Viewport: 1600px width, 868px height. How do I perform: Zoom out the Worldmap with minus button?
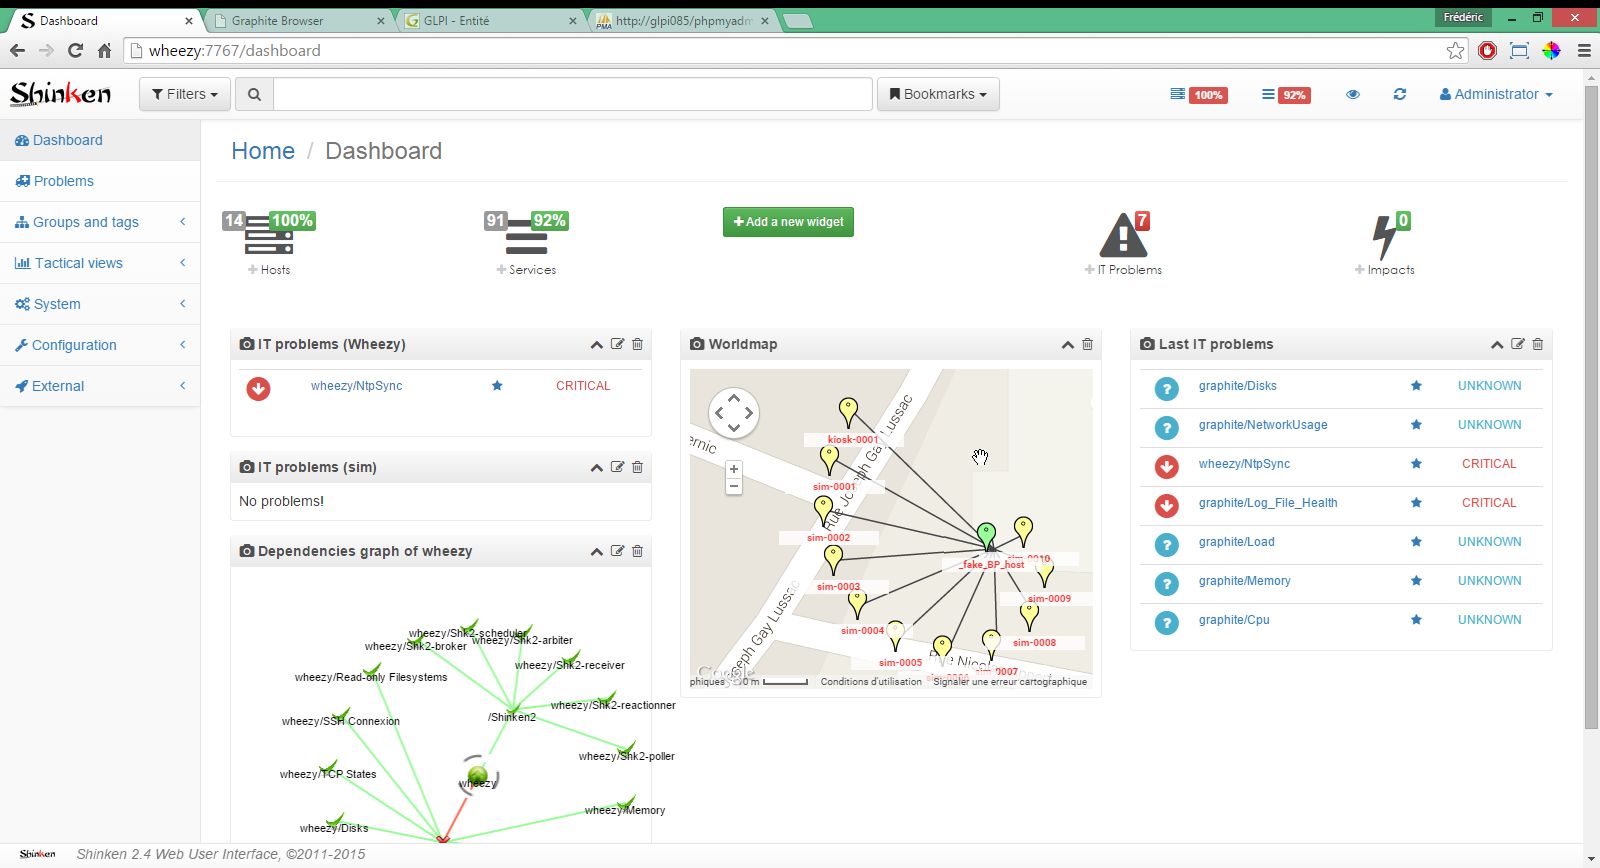pos(734,486)
